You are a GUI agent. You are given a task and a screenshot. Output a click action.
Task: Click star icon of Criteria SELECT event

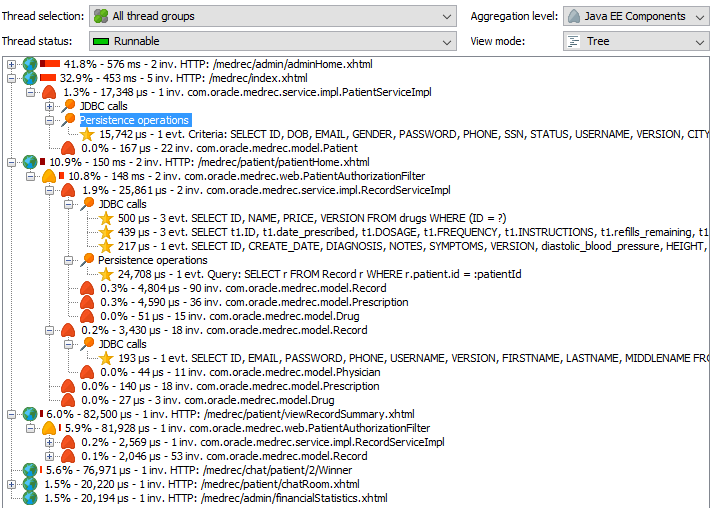(x=87, y=134)
